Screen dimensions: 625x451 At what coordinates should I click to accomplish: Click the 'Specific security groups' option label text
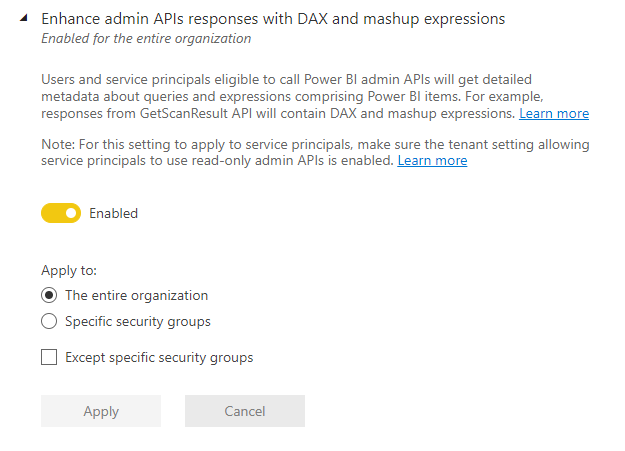coord(138,322)
